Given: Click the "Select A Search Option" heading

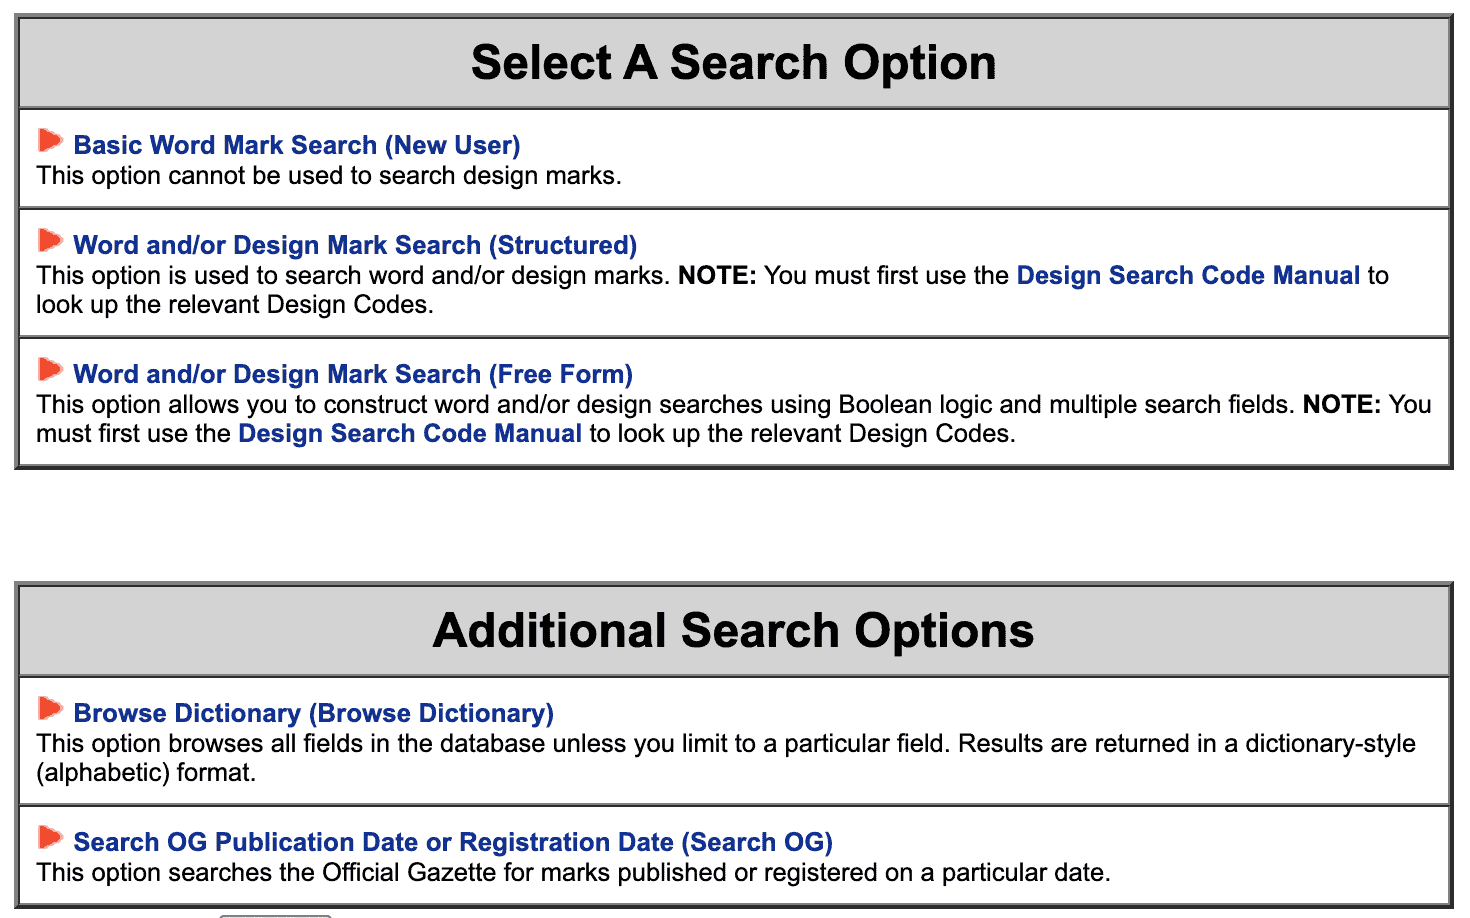Looking at the screenshot, I should click(x=734, y=63).
